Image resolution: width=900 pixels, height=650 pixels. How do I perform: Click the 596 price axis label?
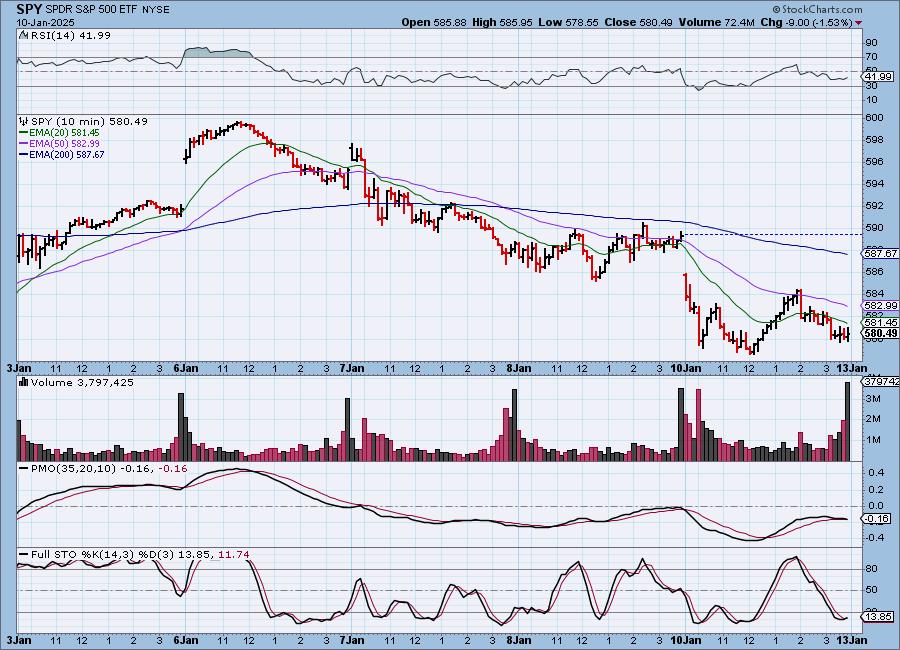874,161
